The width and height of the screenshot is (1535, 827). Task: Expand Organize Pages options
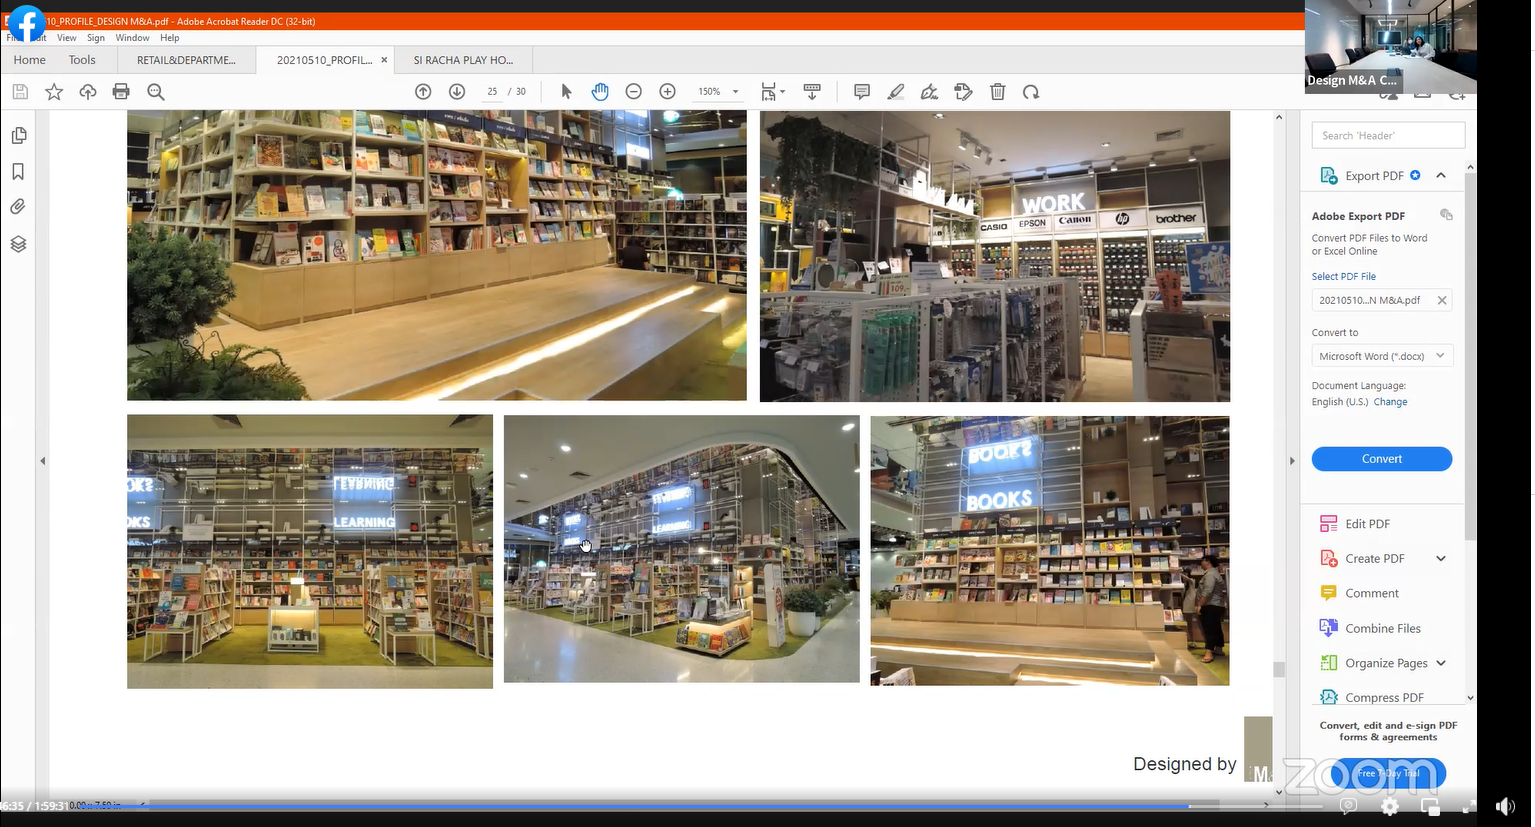(x=1441, y=663)
